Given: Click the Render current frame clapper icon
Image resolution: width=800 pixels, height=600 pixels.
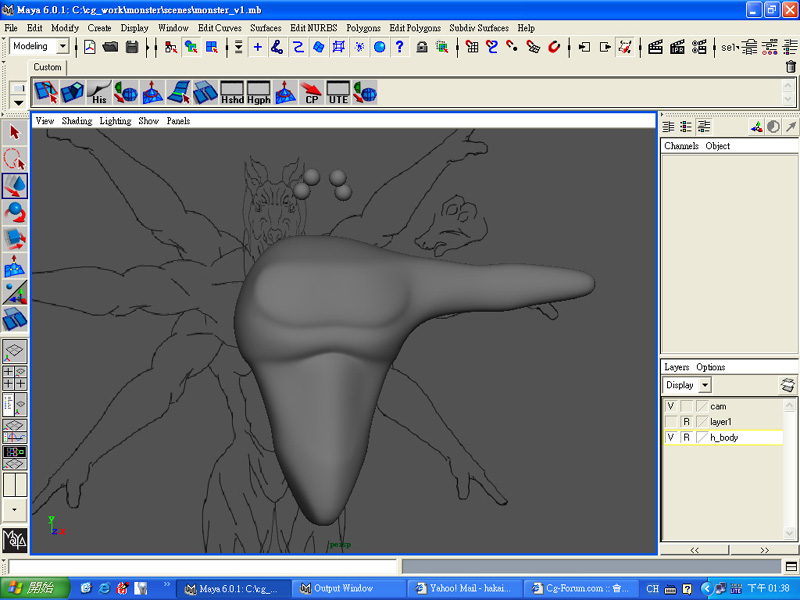Looking at the screenshot, I should pyautogui.click(x=656, y=47).
